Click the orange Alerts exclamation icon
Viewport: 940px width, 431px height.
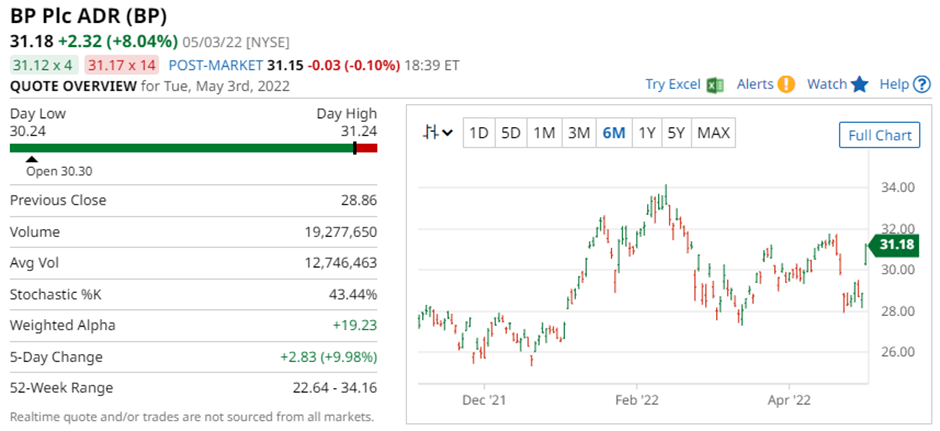point(786,85)
